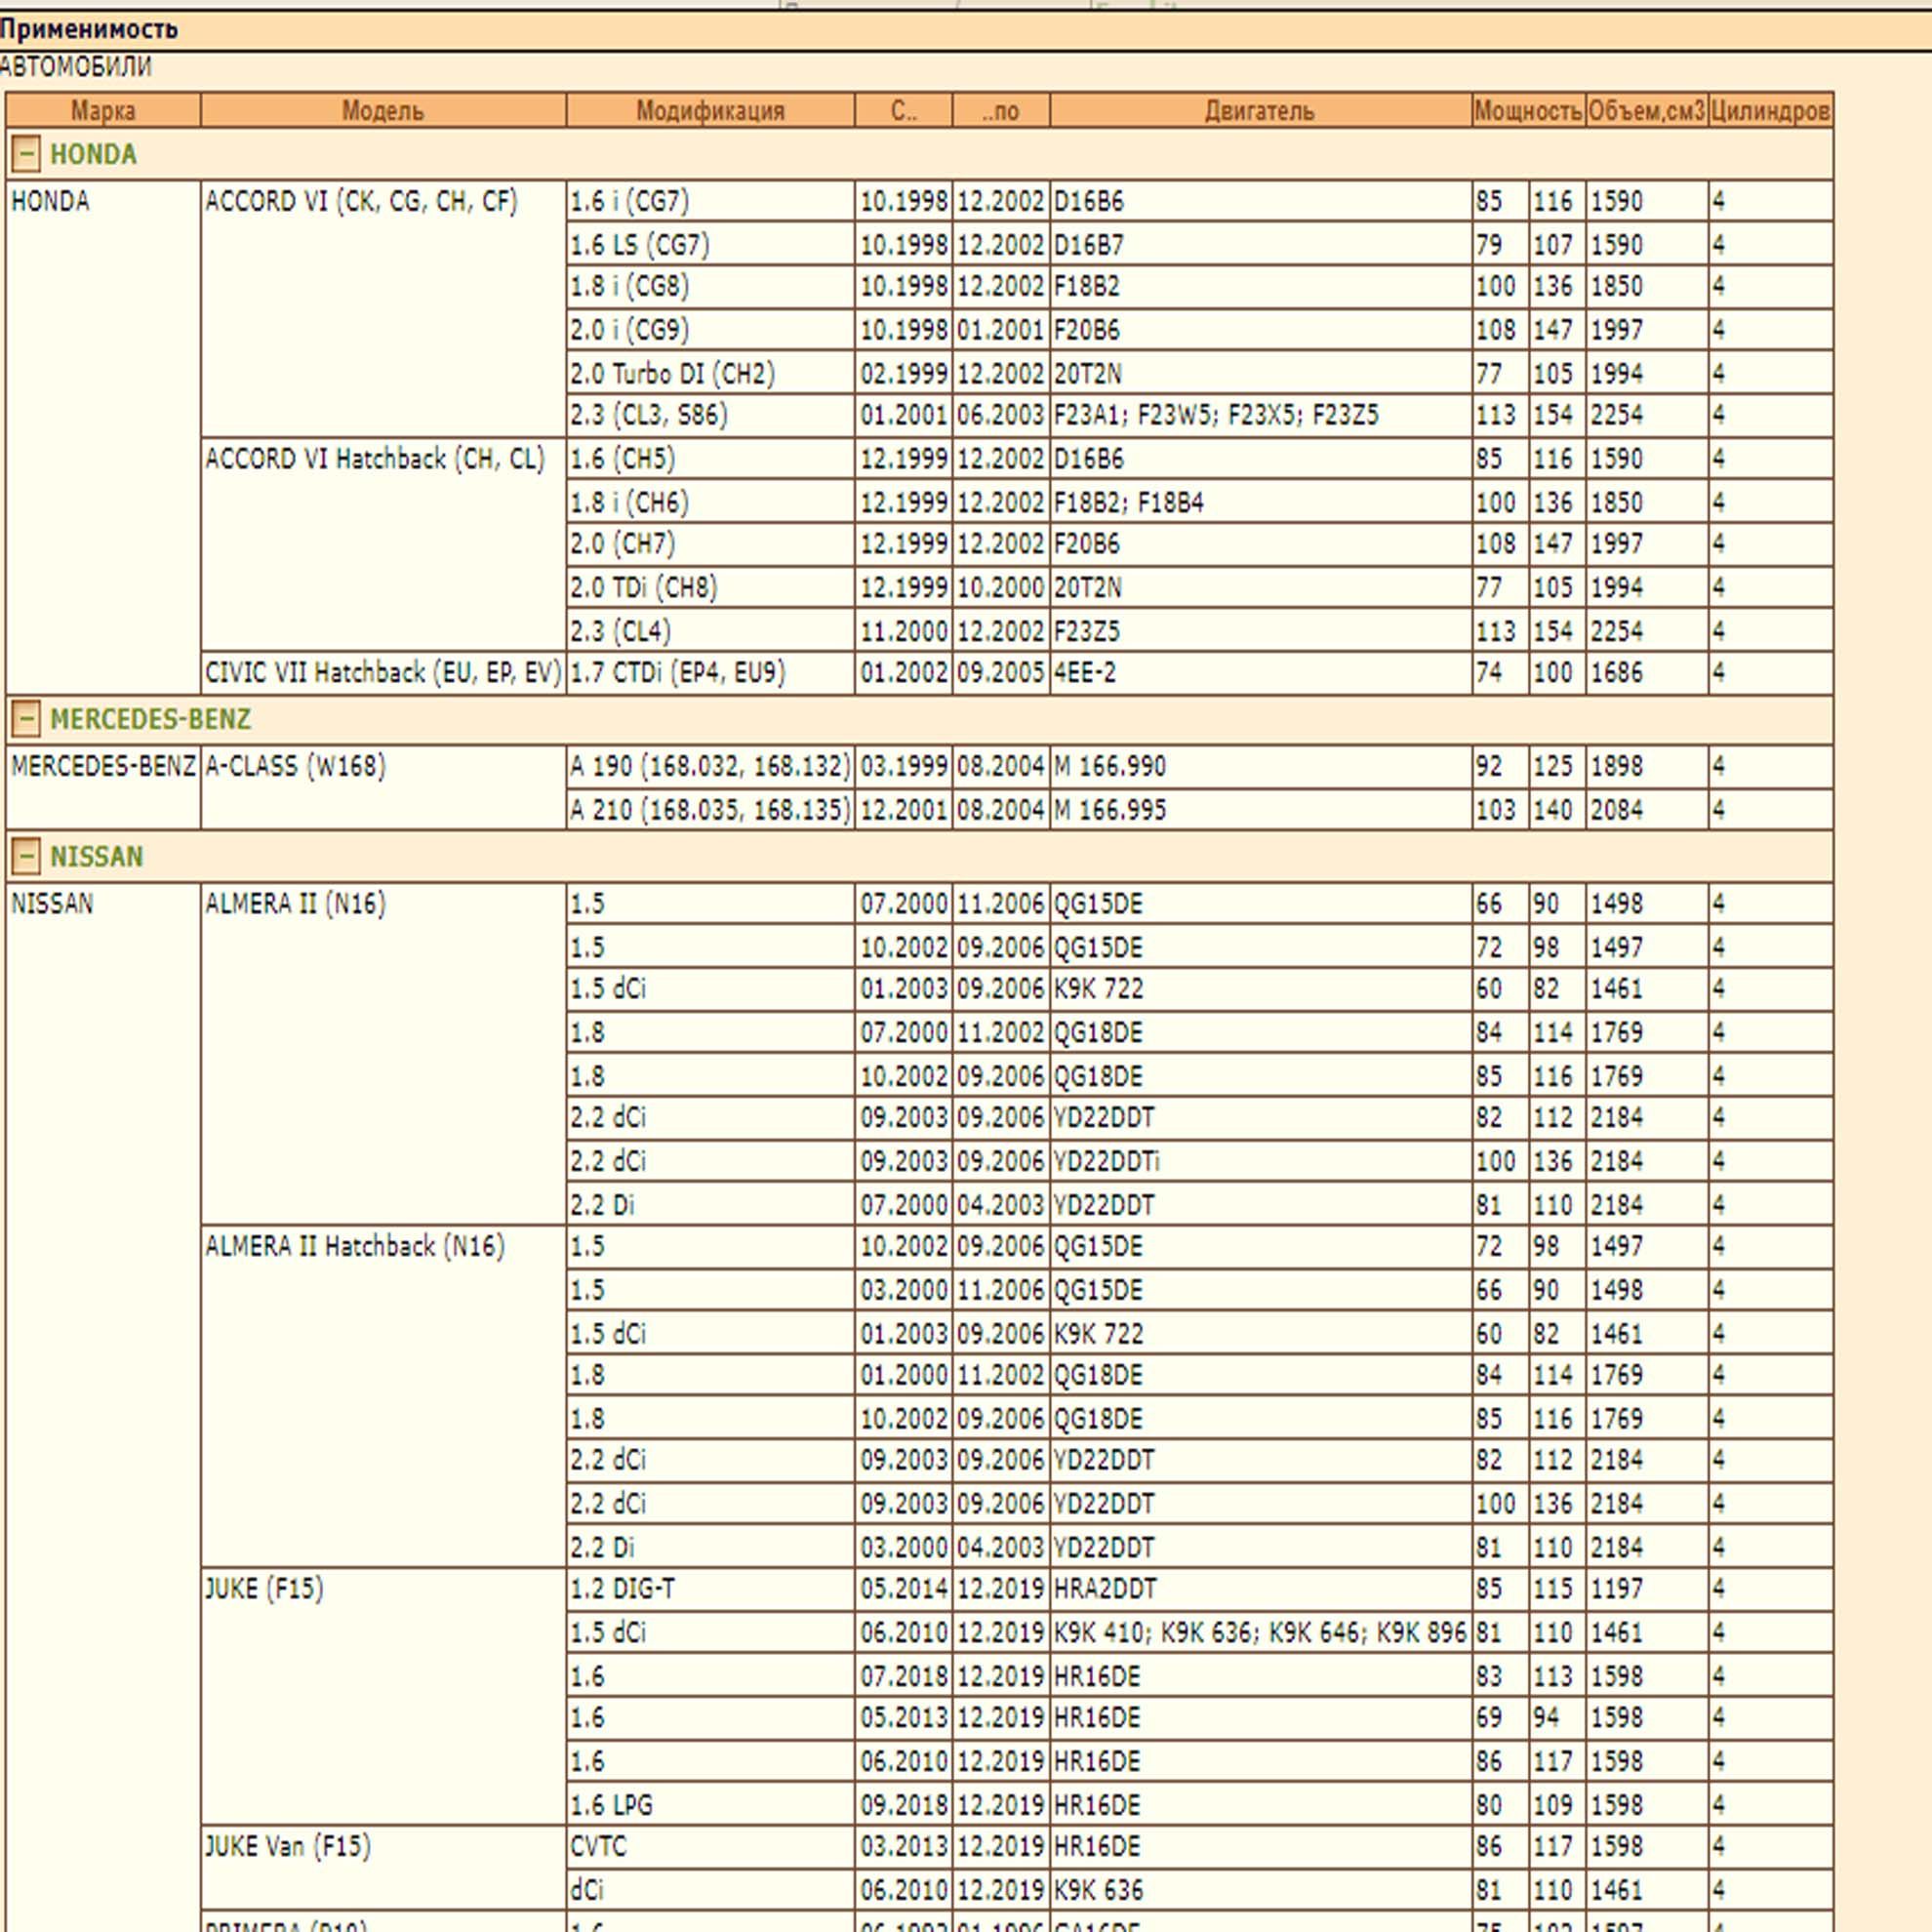Collapse the HONDA group
The height and width of the screenshot is (1932, 1932).
pos(26,154)
